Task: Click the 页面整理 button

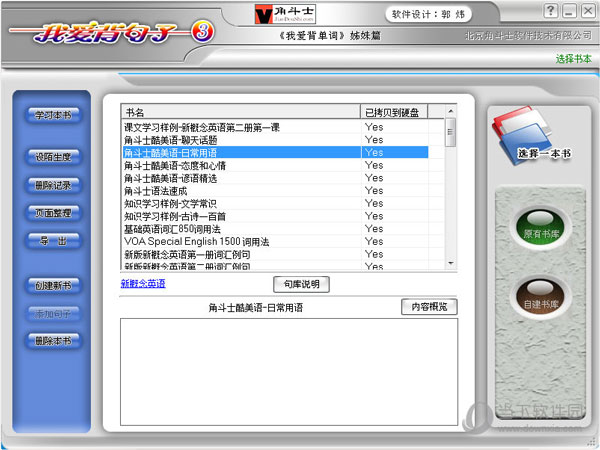Action: tap(53, 213)
